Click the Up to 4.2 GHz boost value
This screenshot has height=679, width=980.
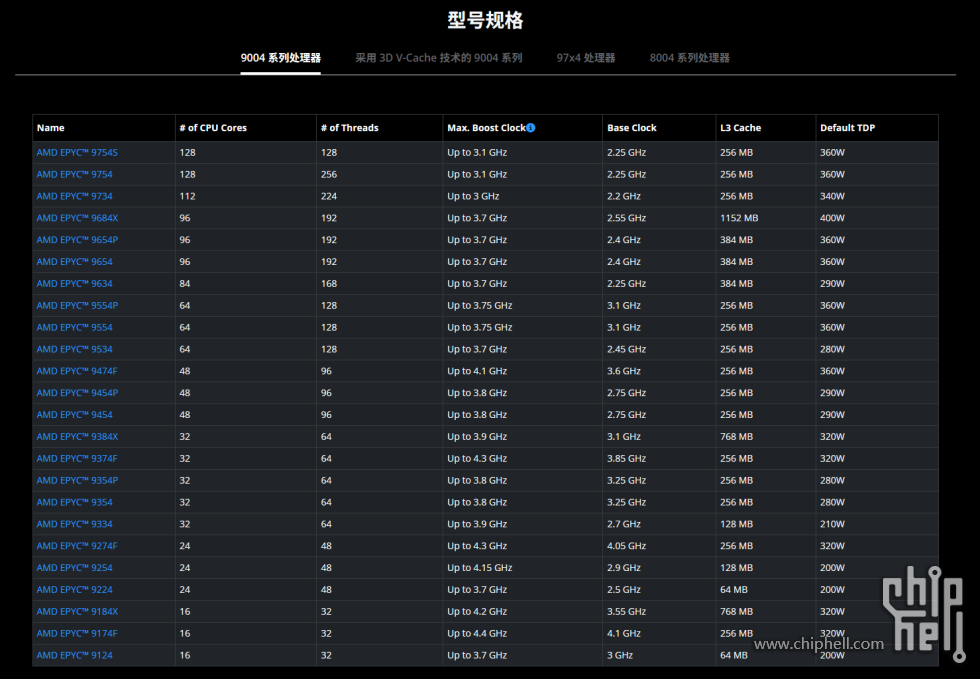[x=477, y=612]
